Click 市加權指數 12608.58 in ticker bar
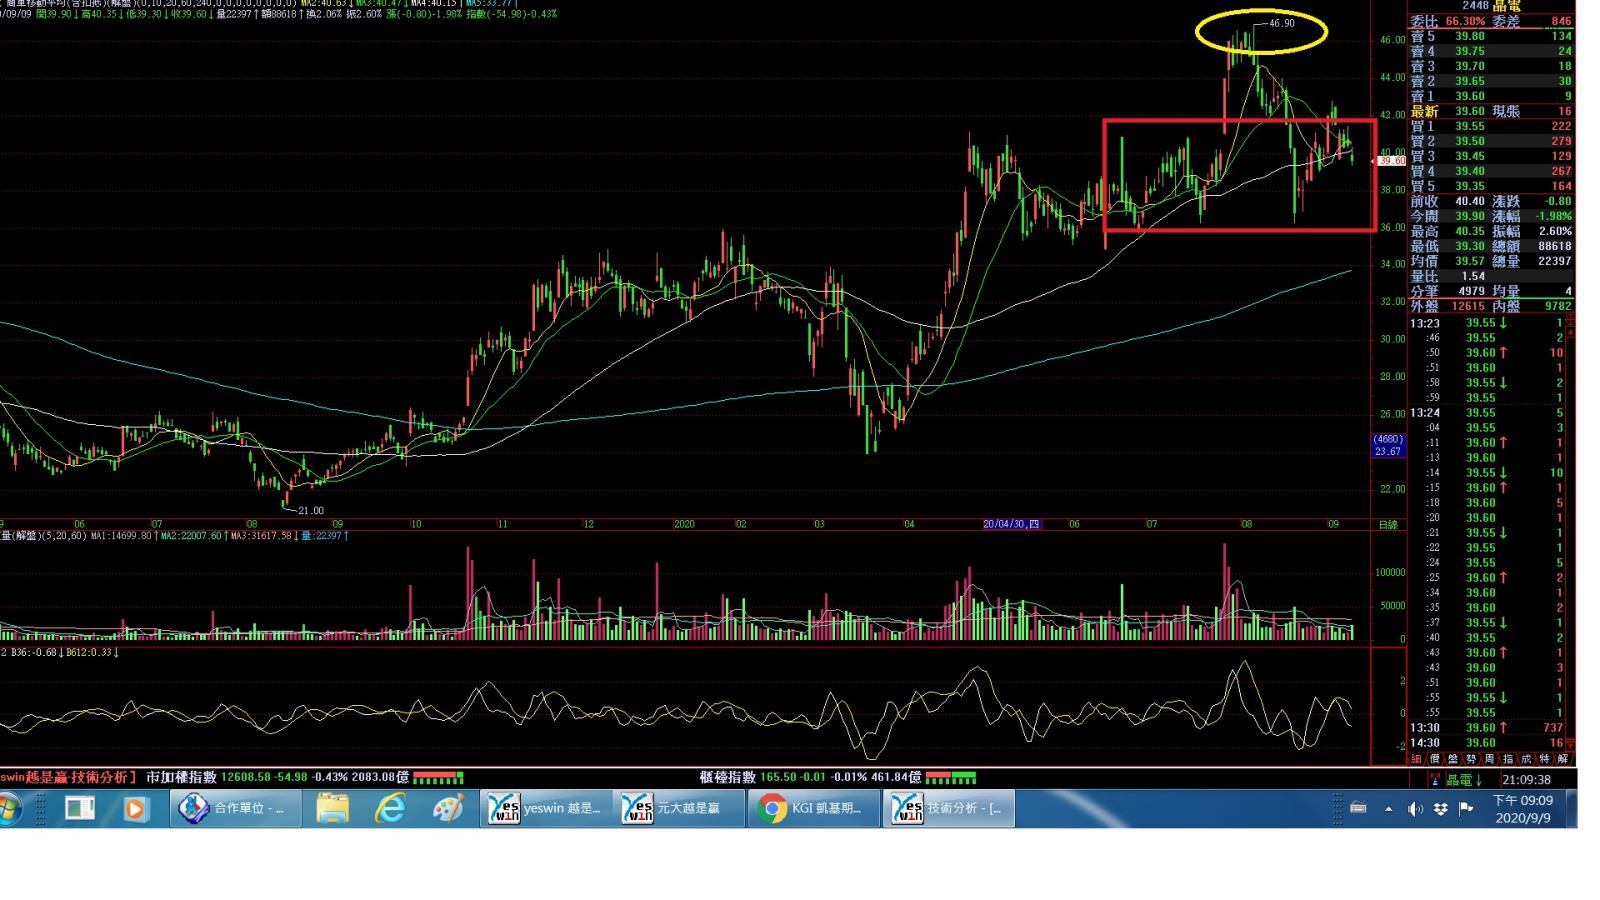This screenshot has width=1600, height=900. (277, 777)
